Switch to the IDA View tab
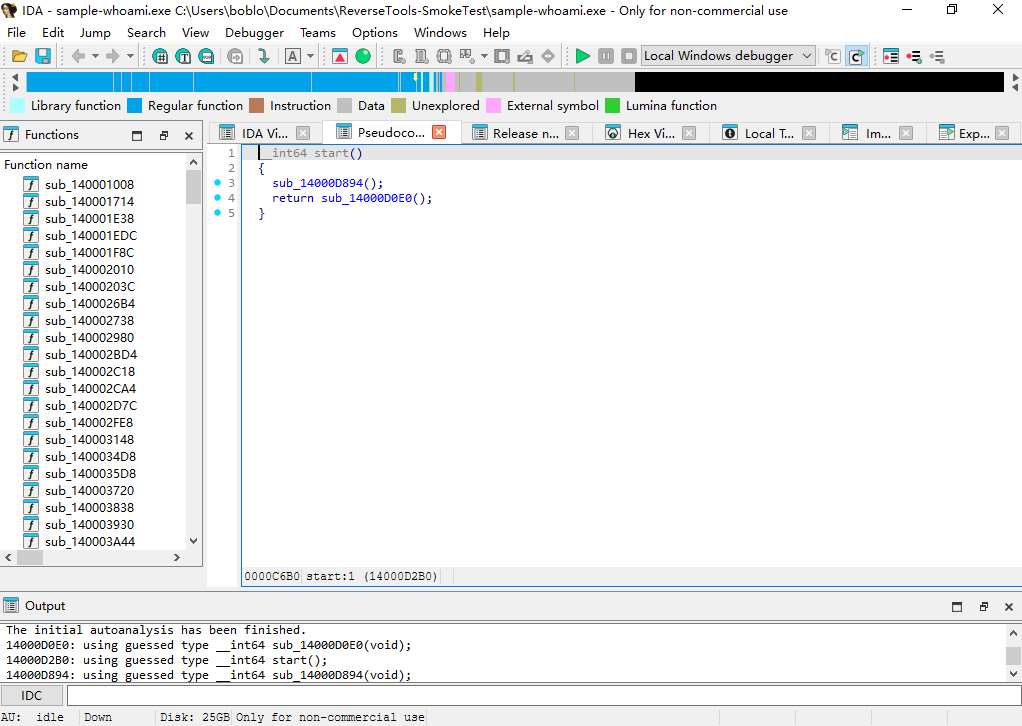1022x726 pixels. point(264,134)
